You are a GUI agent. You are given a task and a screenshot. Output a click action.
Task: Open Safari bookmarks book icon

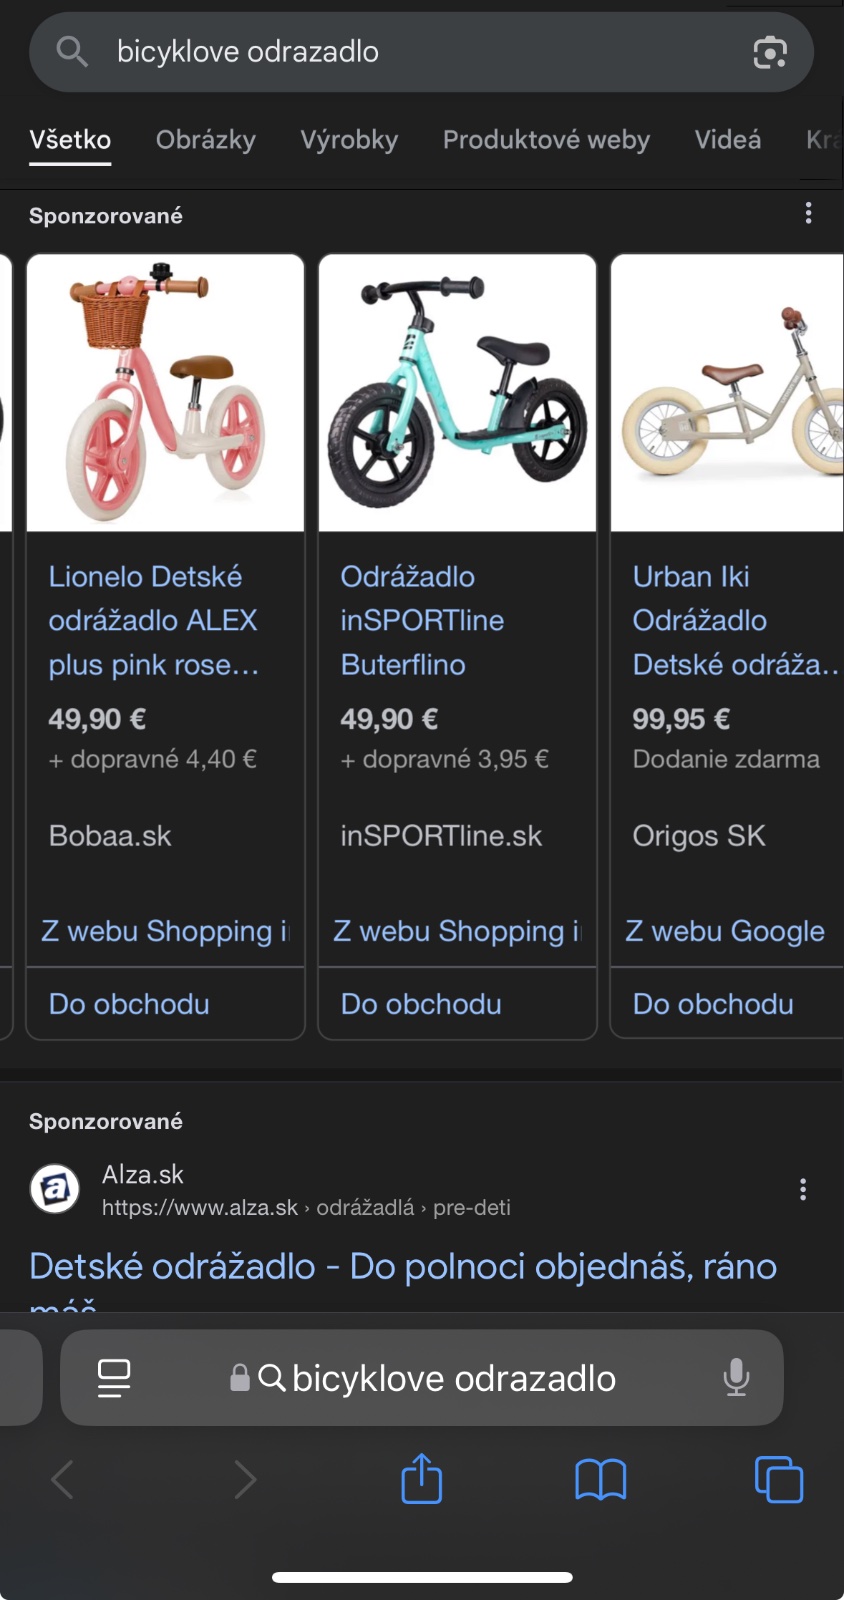(600, 1480)
